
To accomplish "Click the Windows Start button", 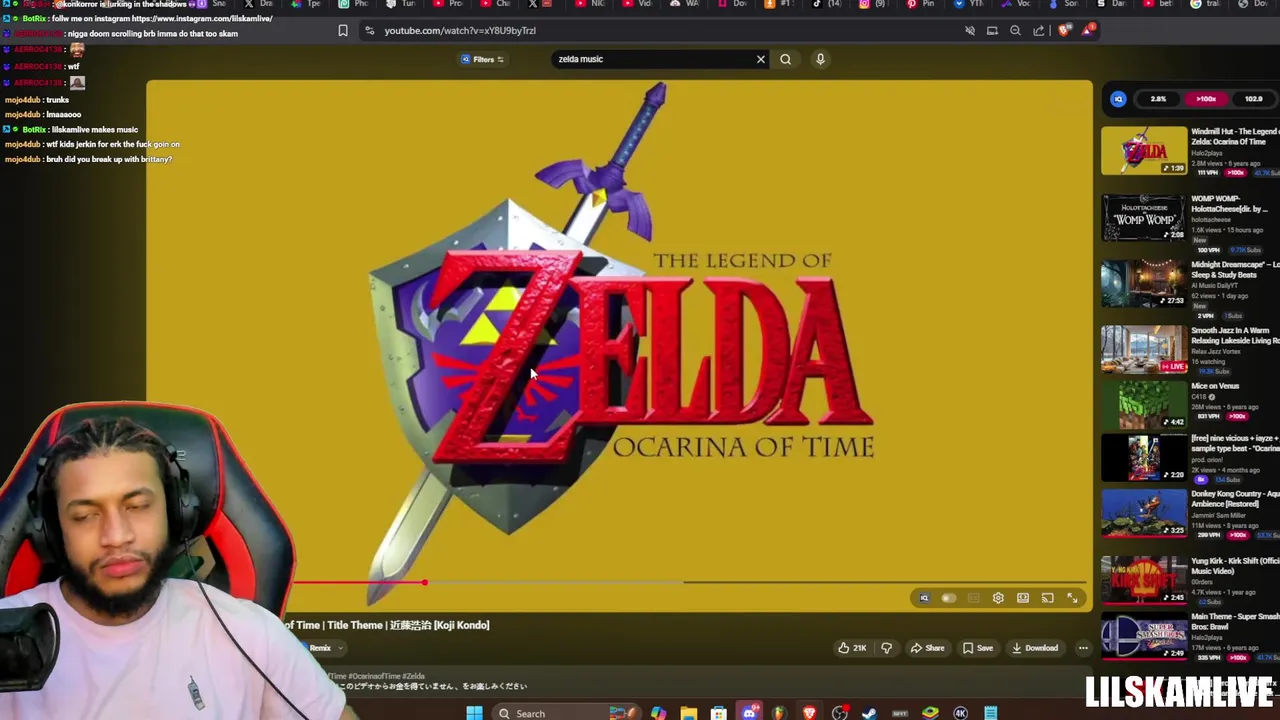I will tap(474, 713).
